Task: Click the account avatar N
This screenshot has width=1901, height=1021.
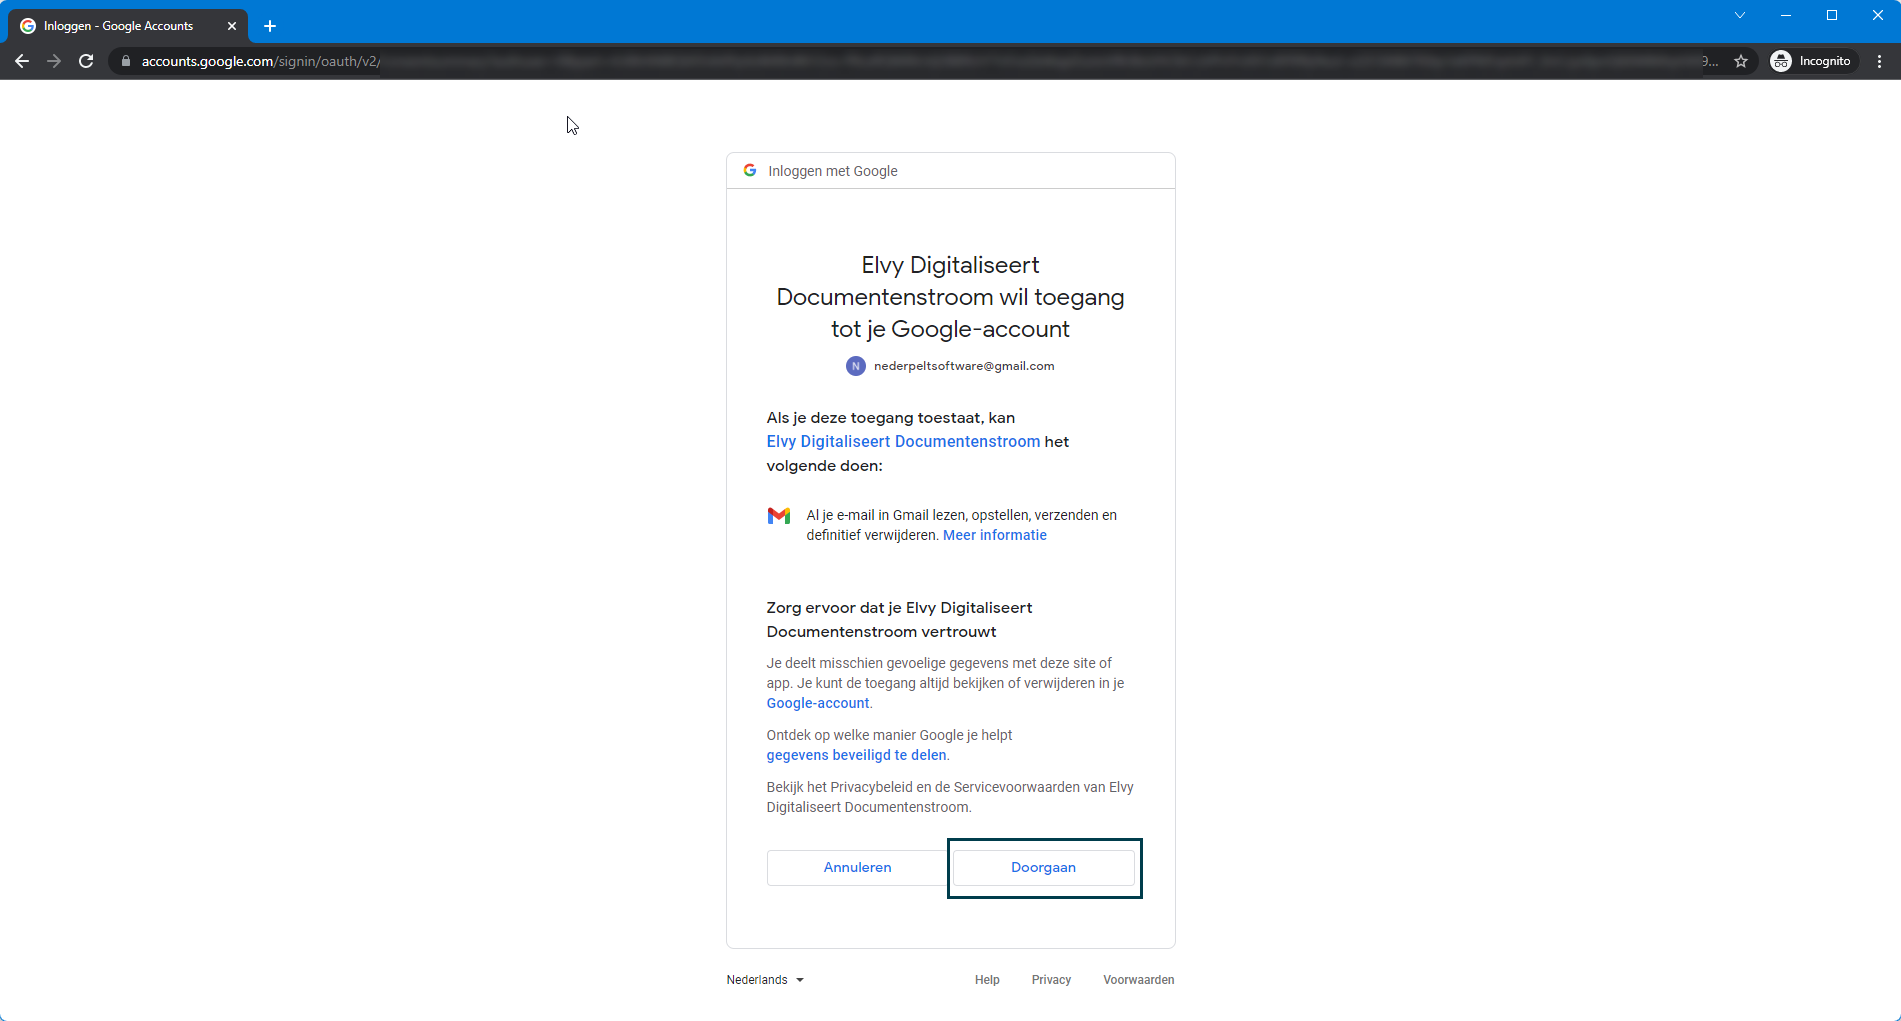Action: coord(856,366)
